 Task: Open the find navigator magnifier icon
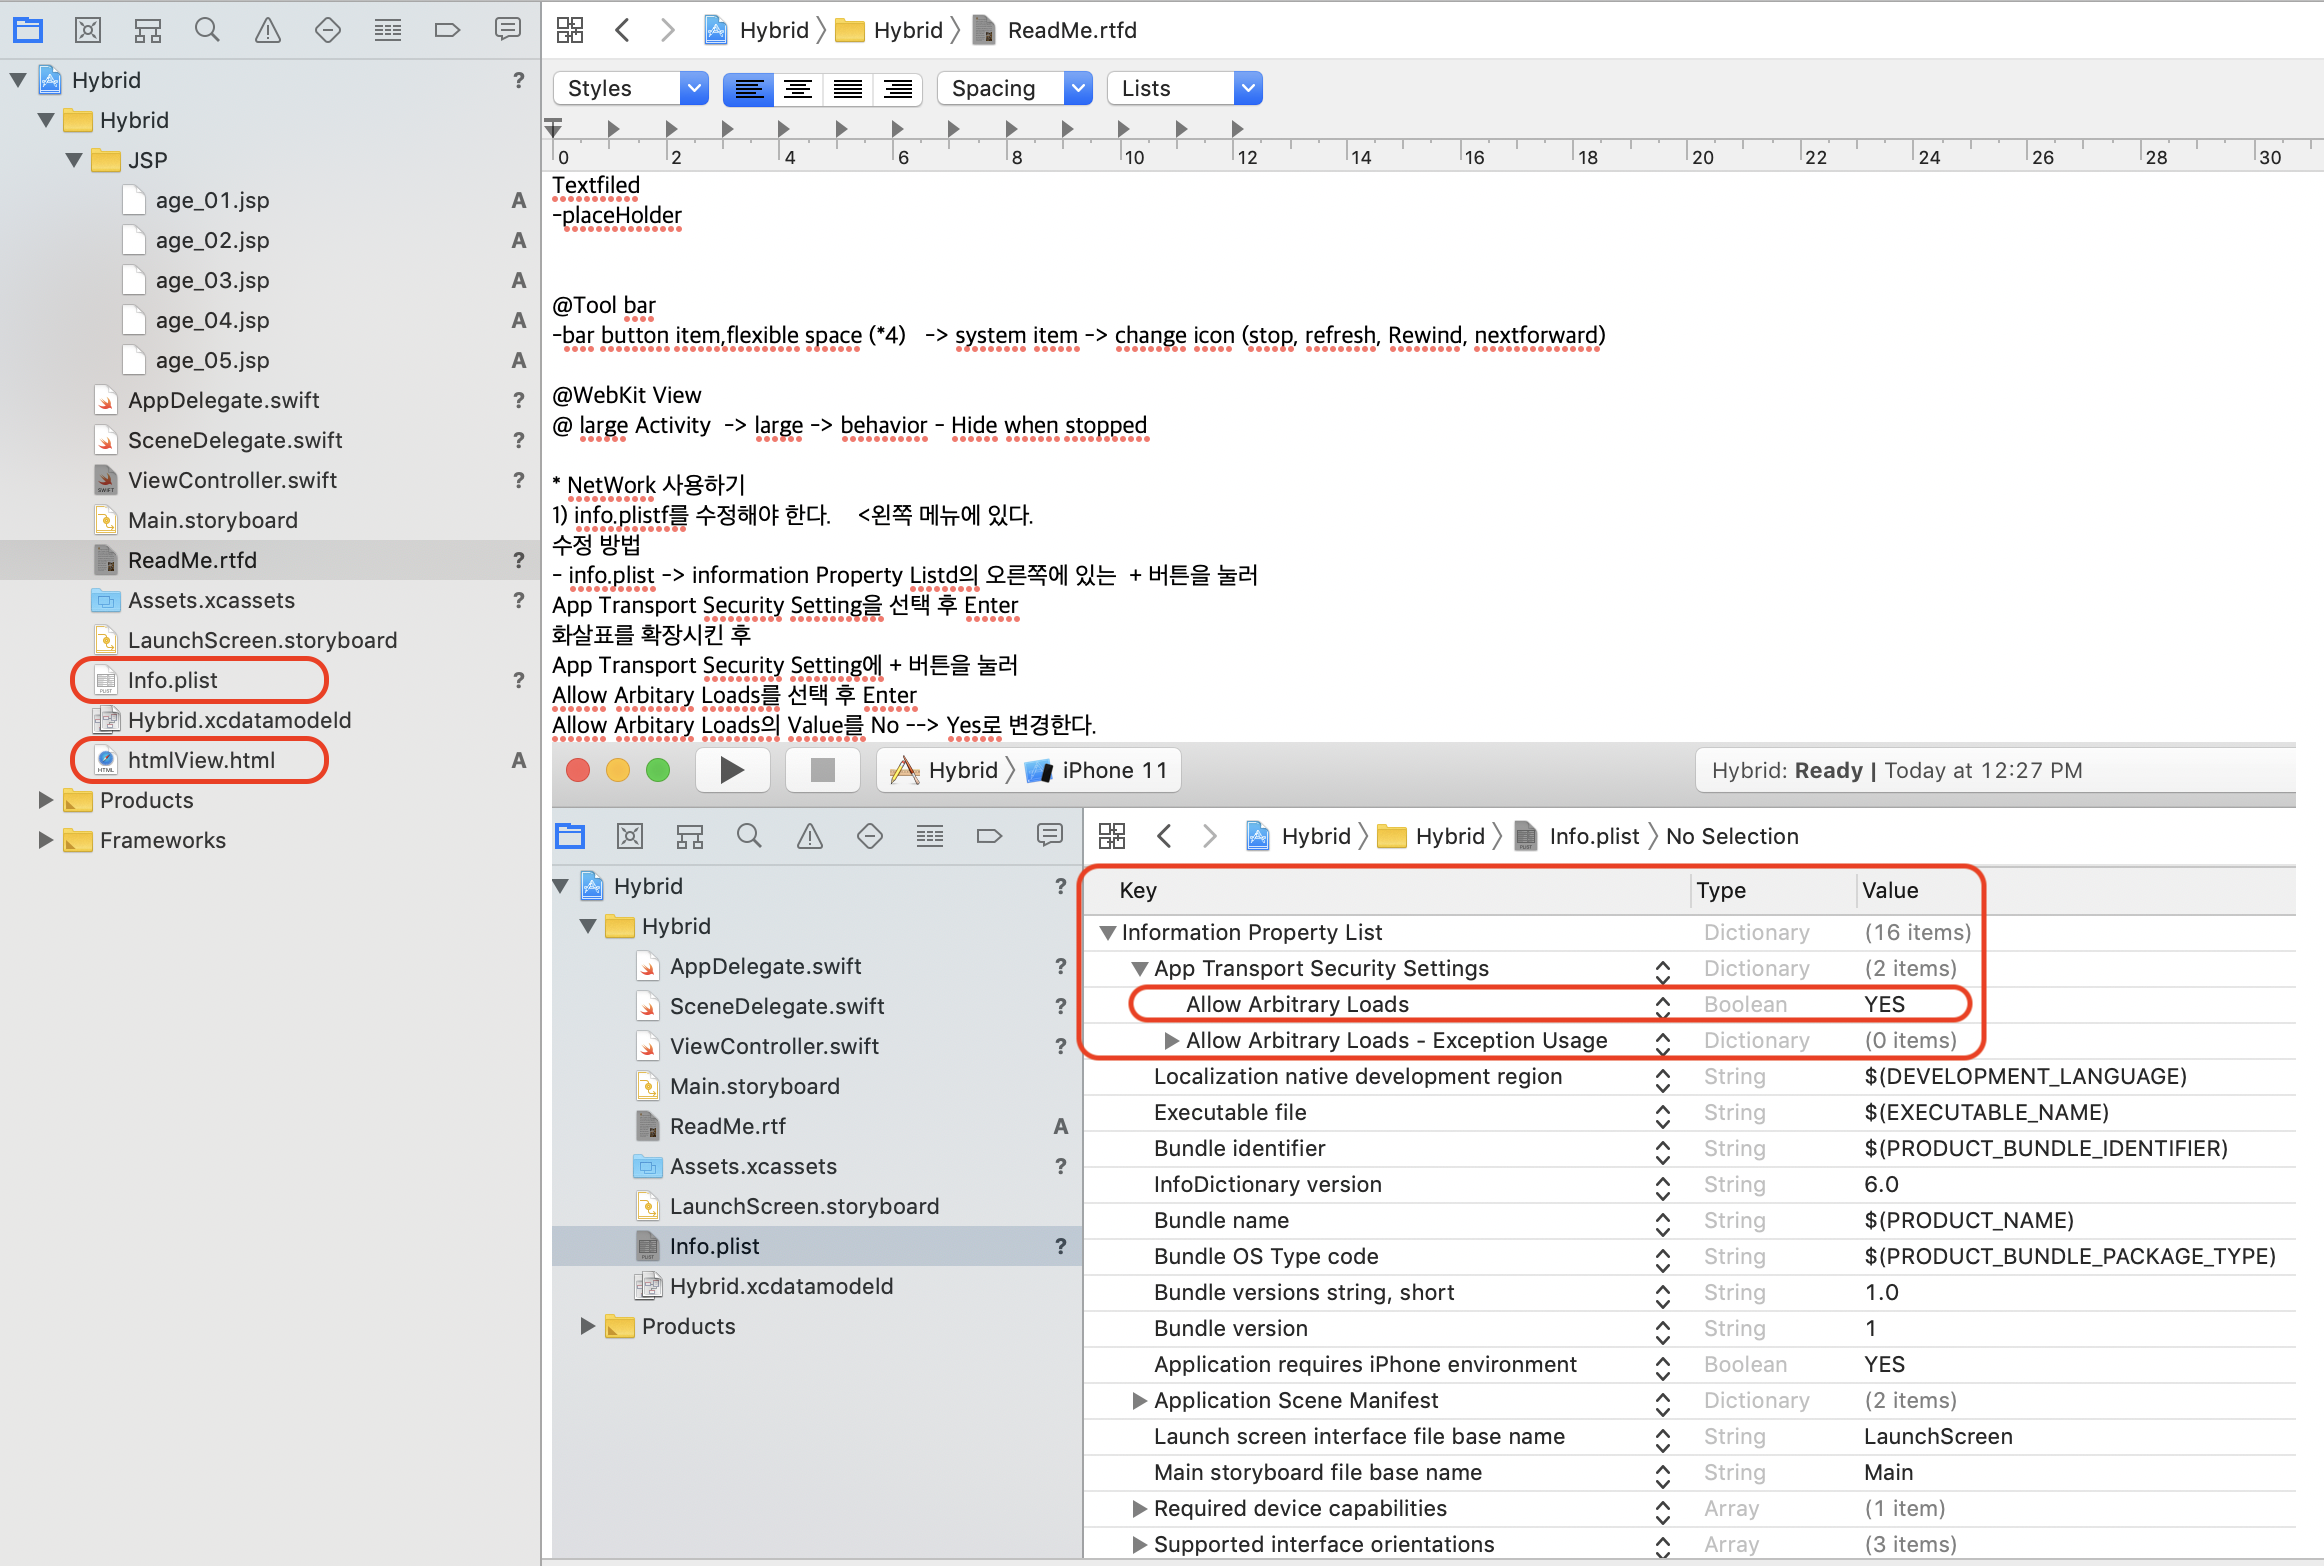tap(207, 30)
